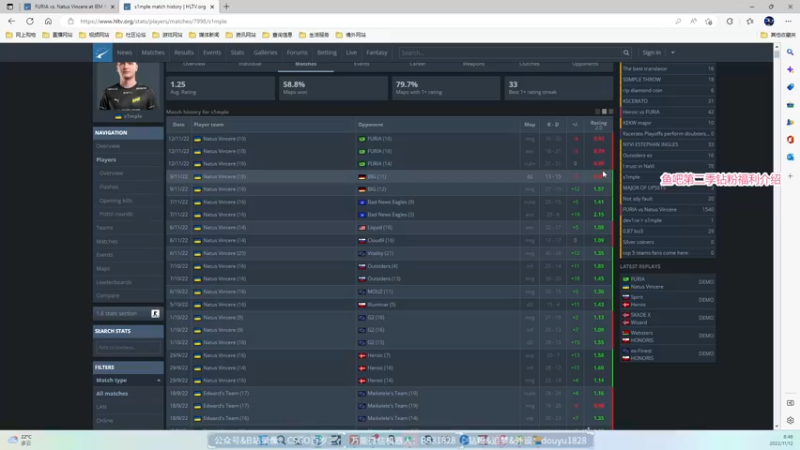Open Leaderboards in the sidebar navigation
Viewport: 800px width, 450px height.
[x=114, y=282]
